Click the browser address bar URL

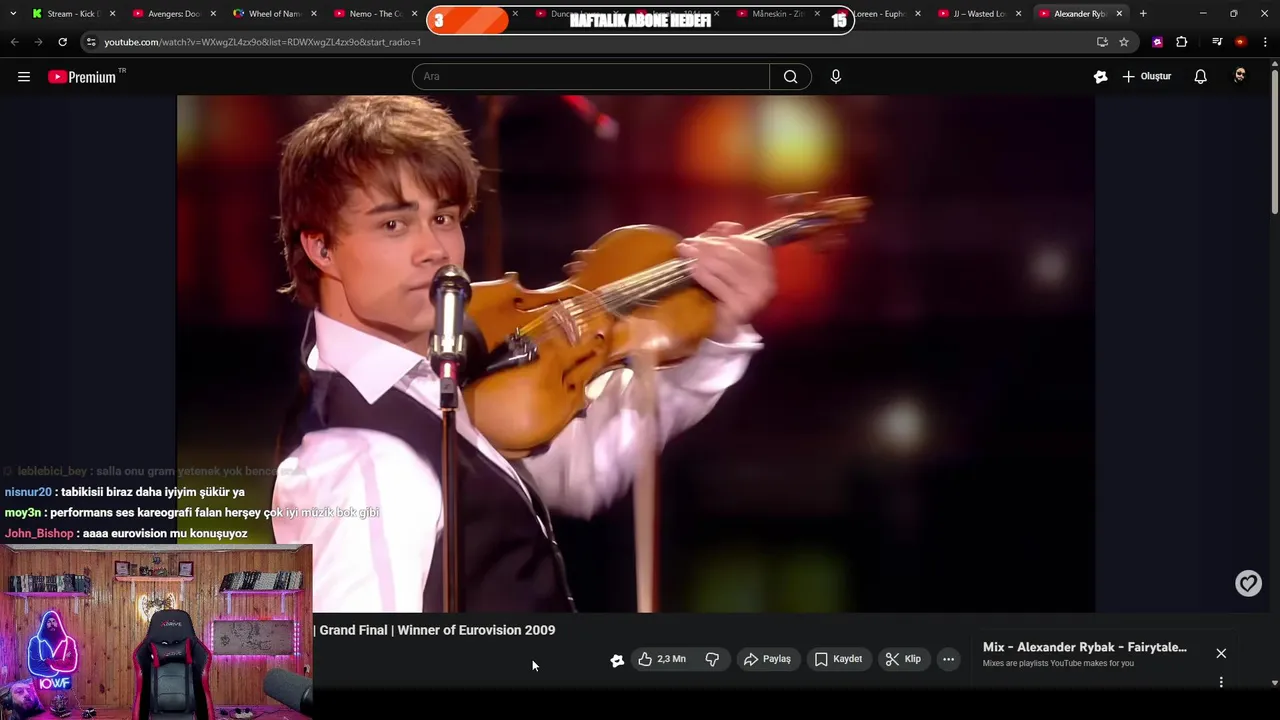263,42
